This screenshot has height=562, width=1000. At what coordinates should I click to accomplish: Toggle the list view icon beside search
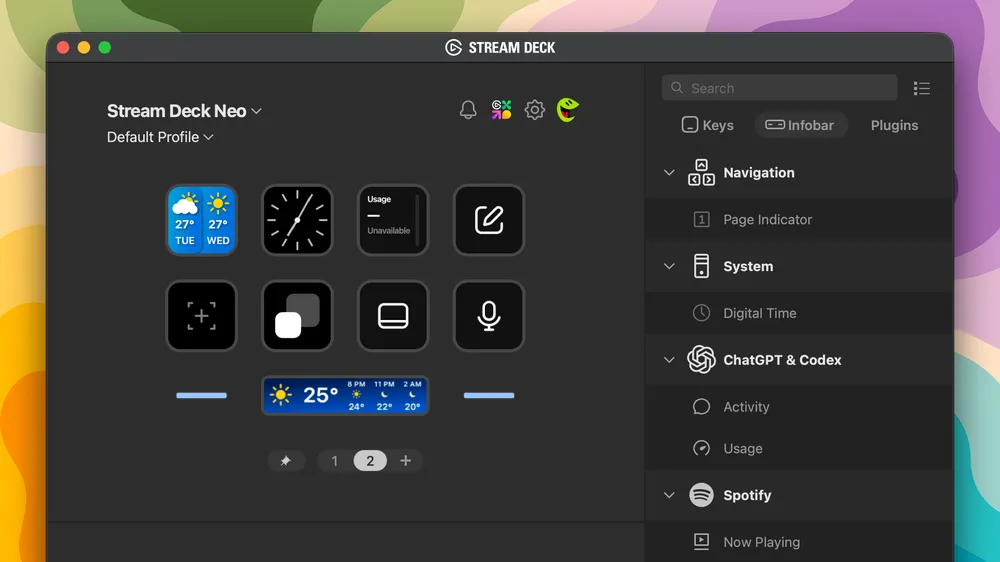pos(922,88)
